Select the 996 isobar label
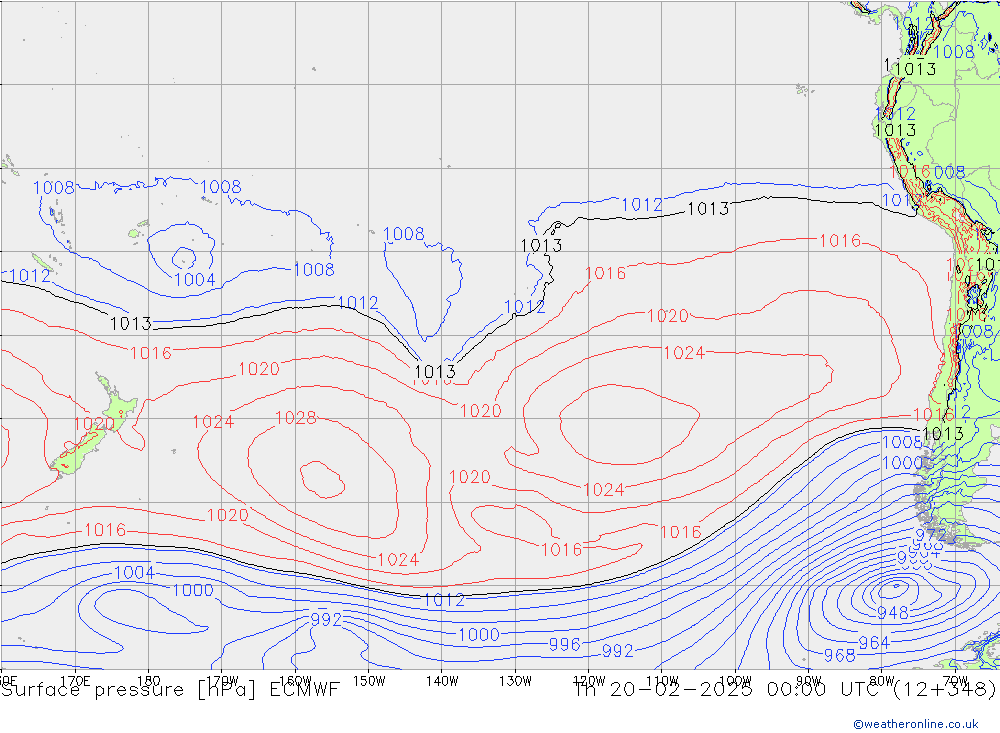The image size is (1000, 733). [x=565, y=645]
